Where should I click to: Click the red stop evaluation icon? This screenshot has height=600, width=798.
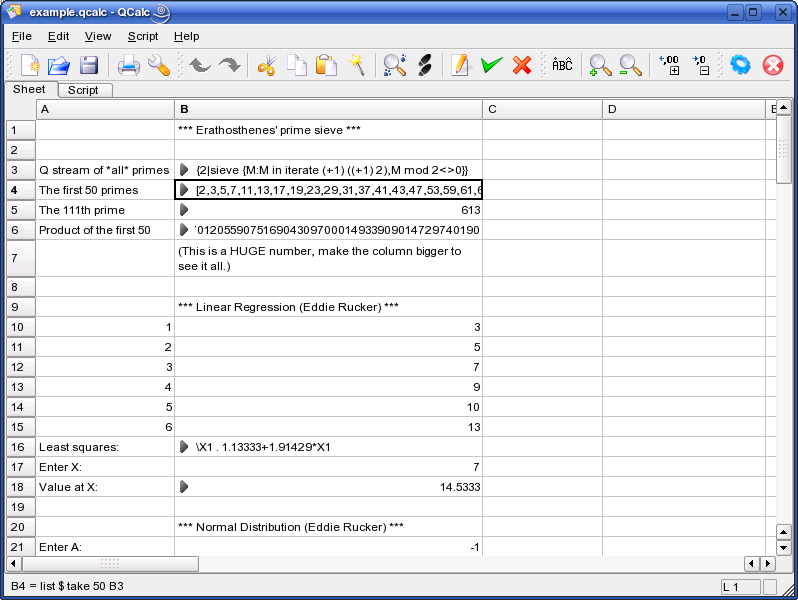773,66
